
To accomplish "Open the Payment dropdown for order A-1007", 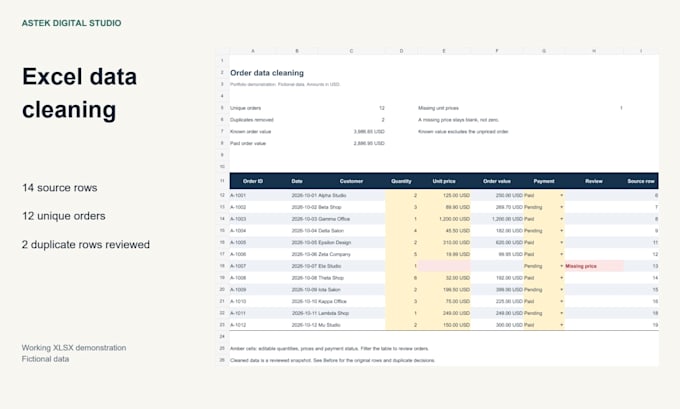I will [x=562, y=266].
